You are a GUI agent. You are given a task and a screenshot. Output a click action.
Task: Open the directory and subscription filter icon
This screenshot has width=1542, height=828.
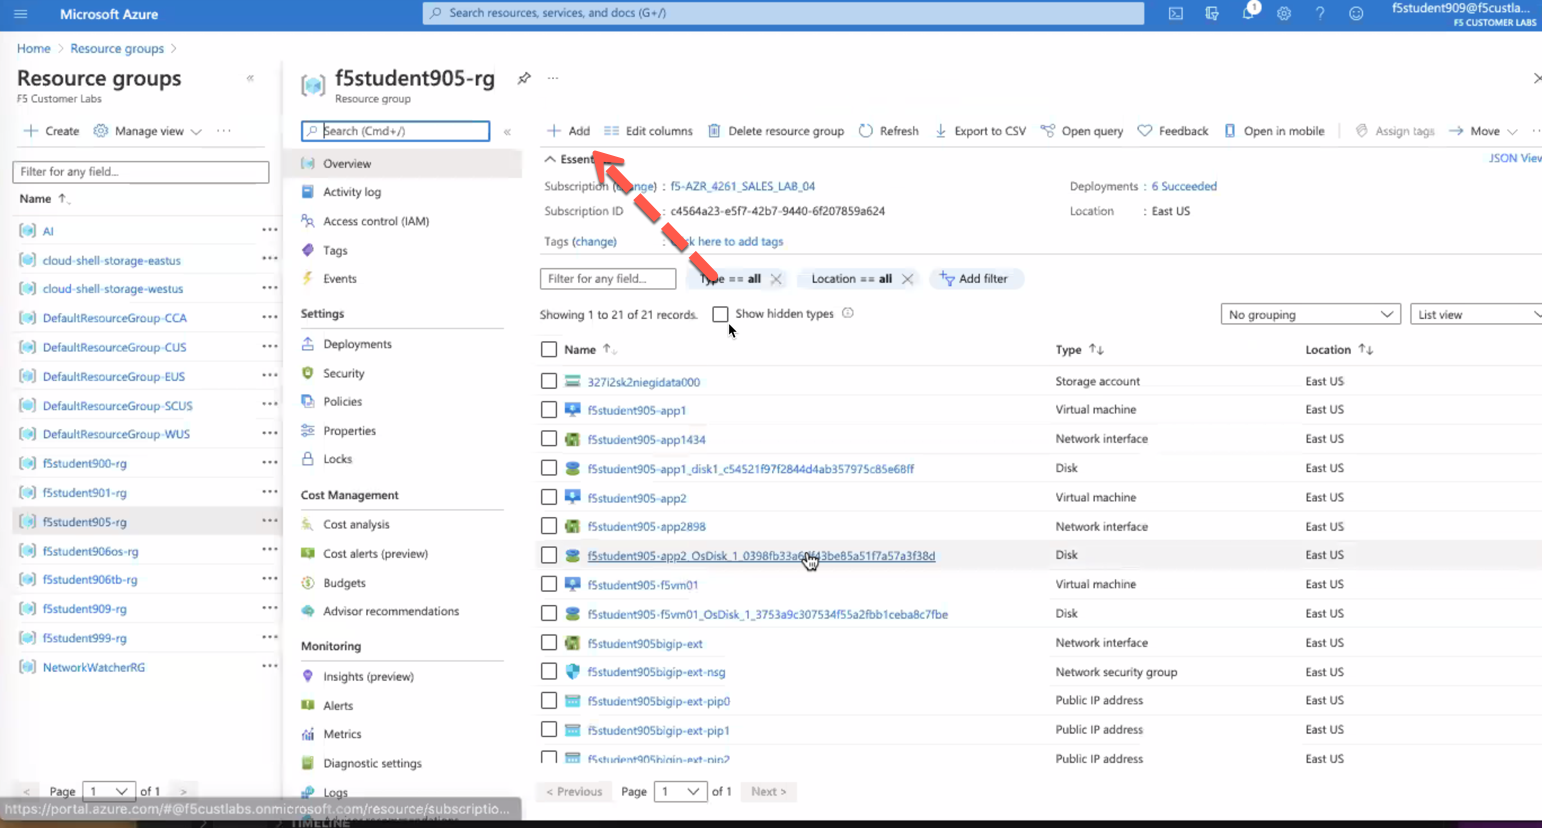point(1212,14)
